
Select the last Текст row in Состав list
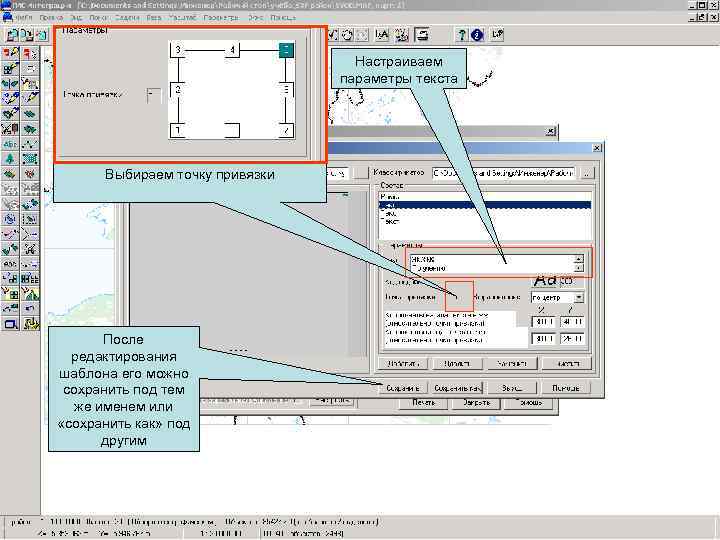coord(485,222)
